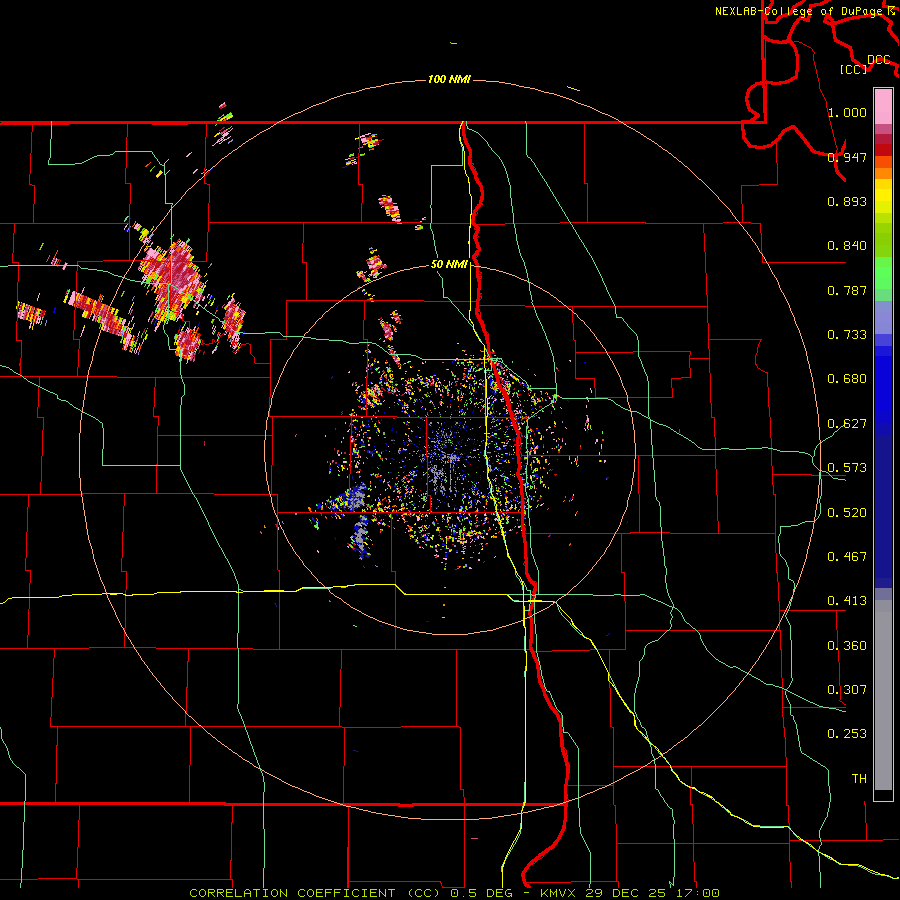Click the 0.893 legend value
The image size is (900, 900).
tap(847, 201)
